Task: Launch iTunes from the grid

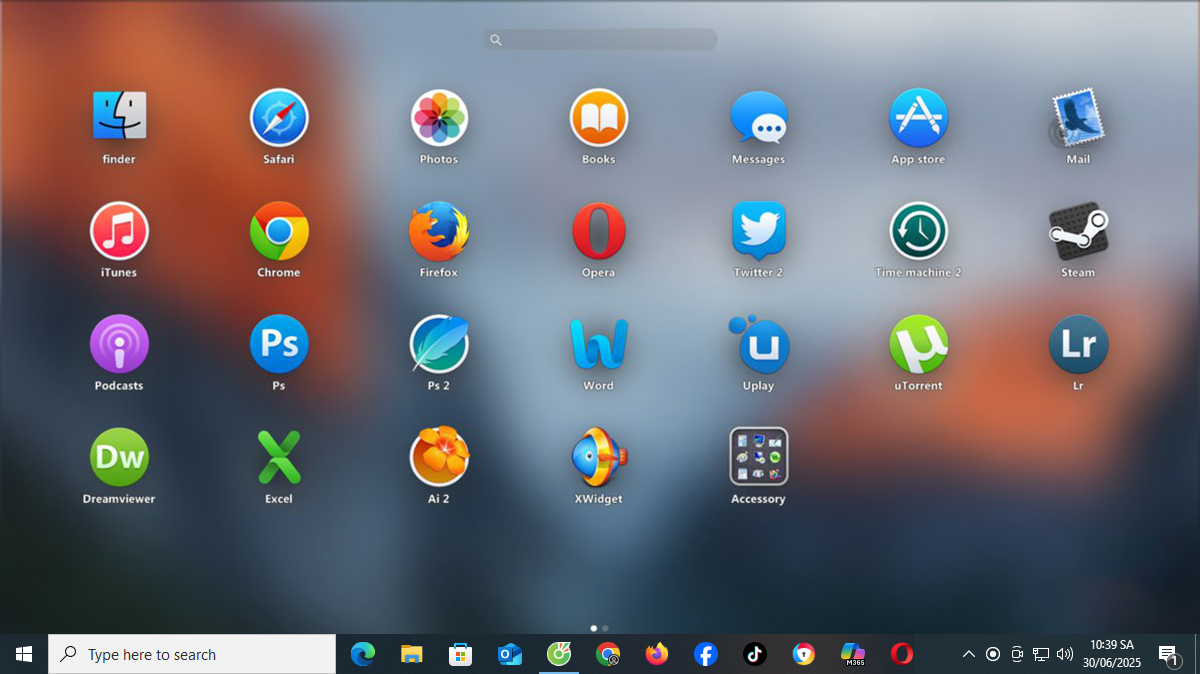Action: pyautogui.click(x=119, y=230)
